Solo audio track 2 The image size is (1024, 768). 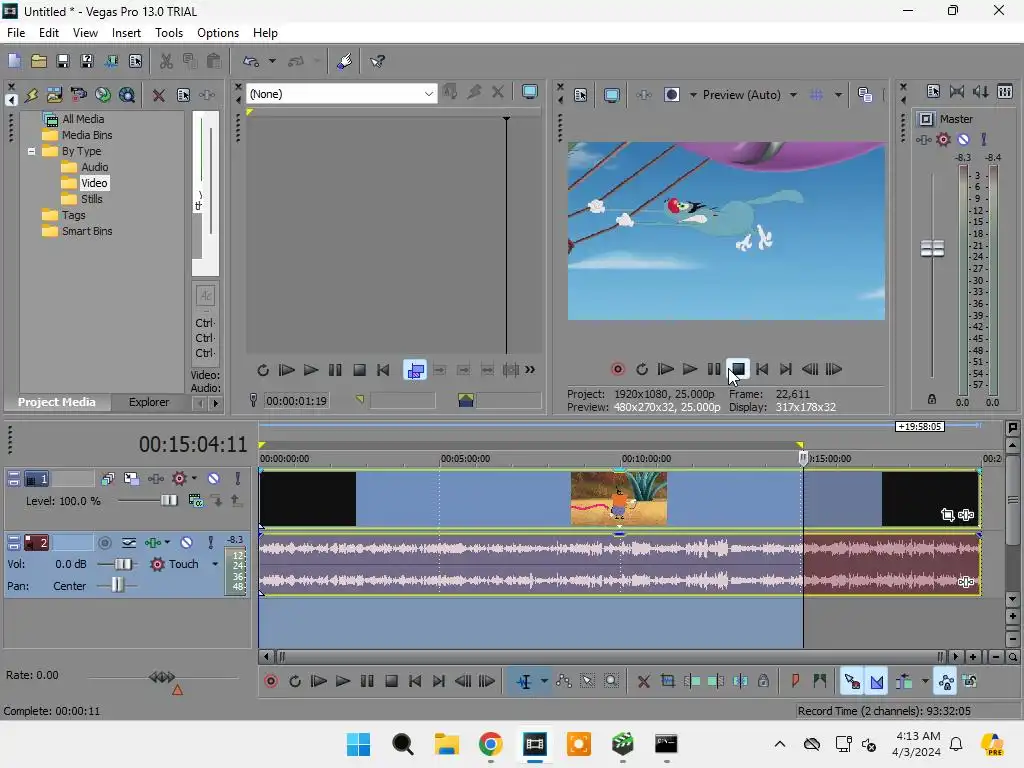210,543
